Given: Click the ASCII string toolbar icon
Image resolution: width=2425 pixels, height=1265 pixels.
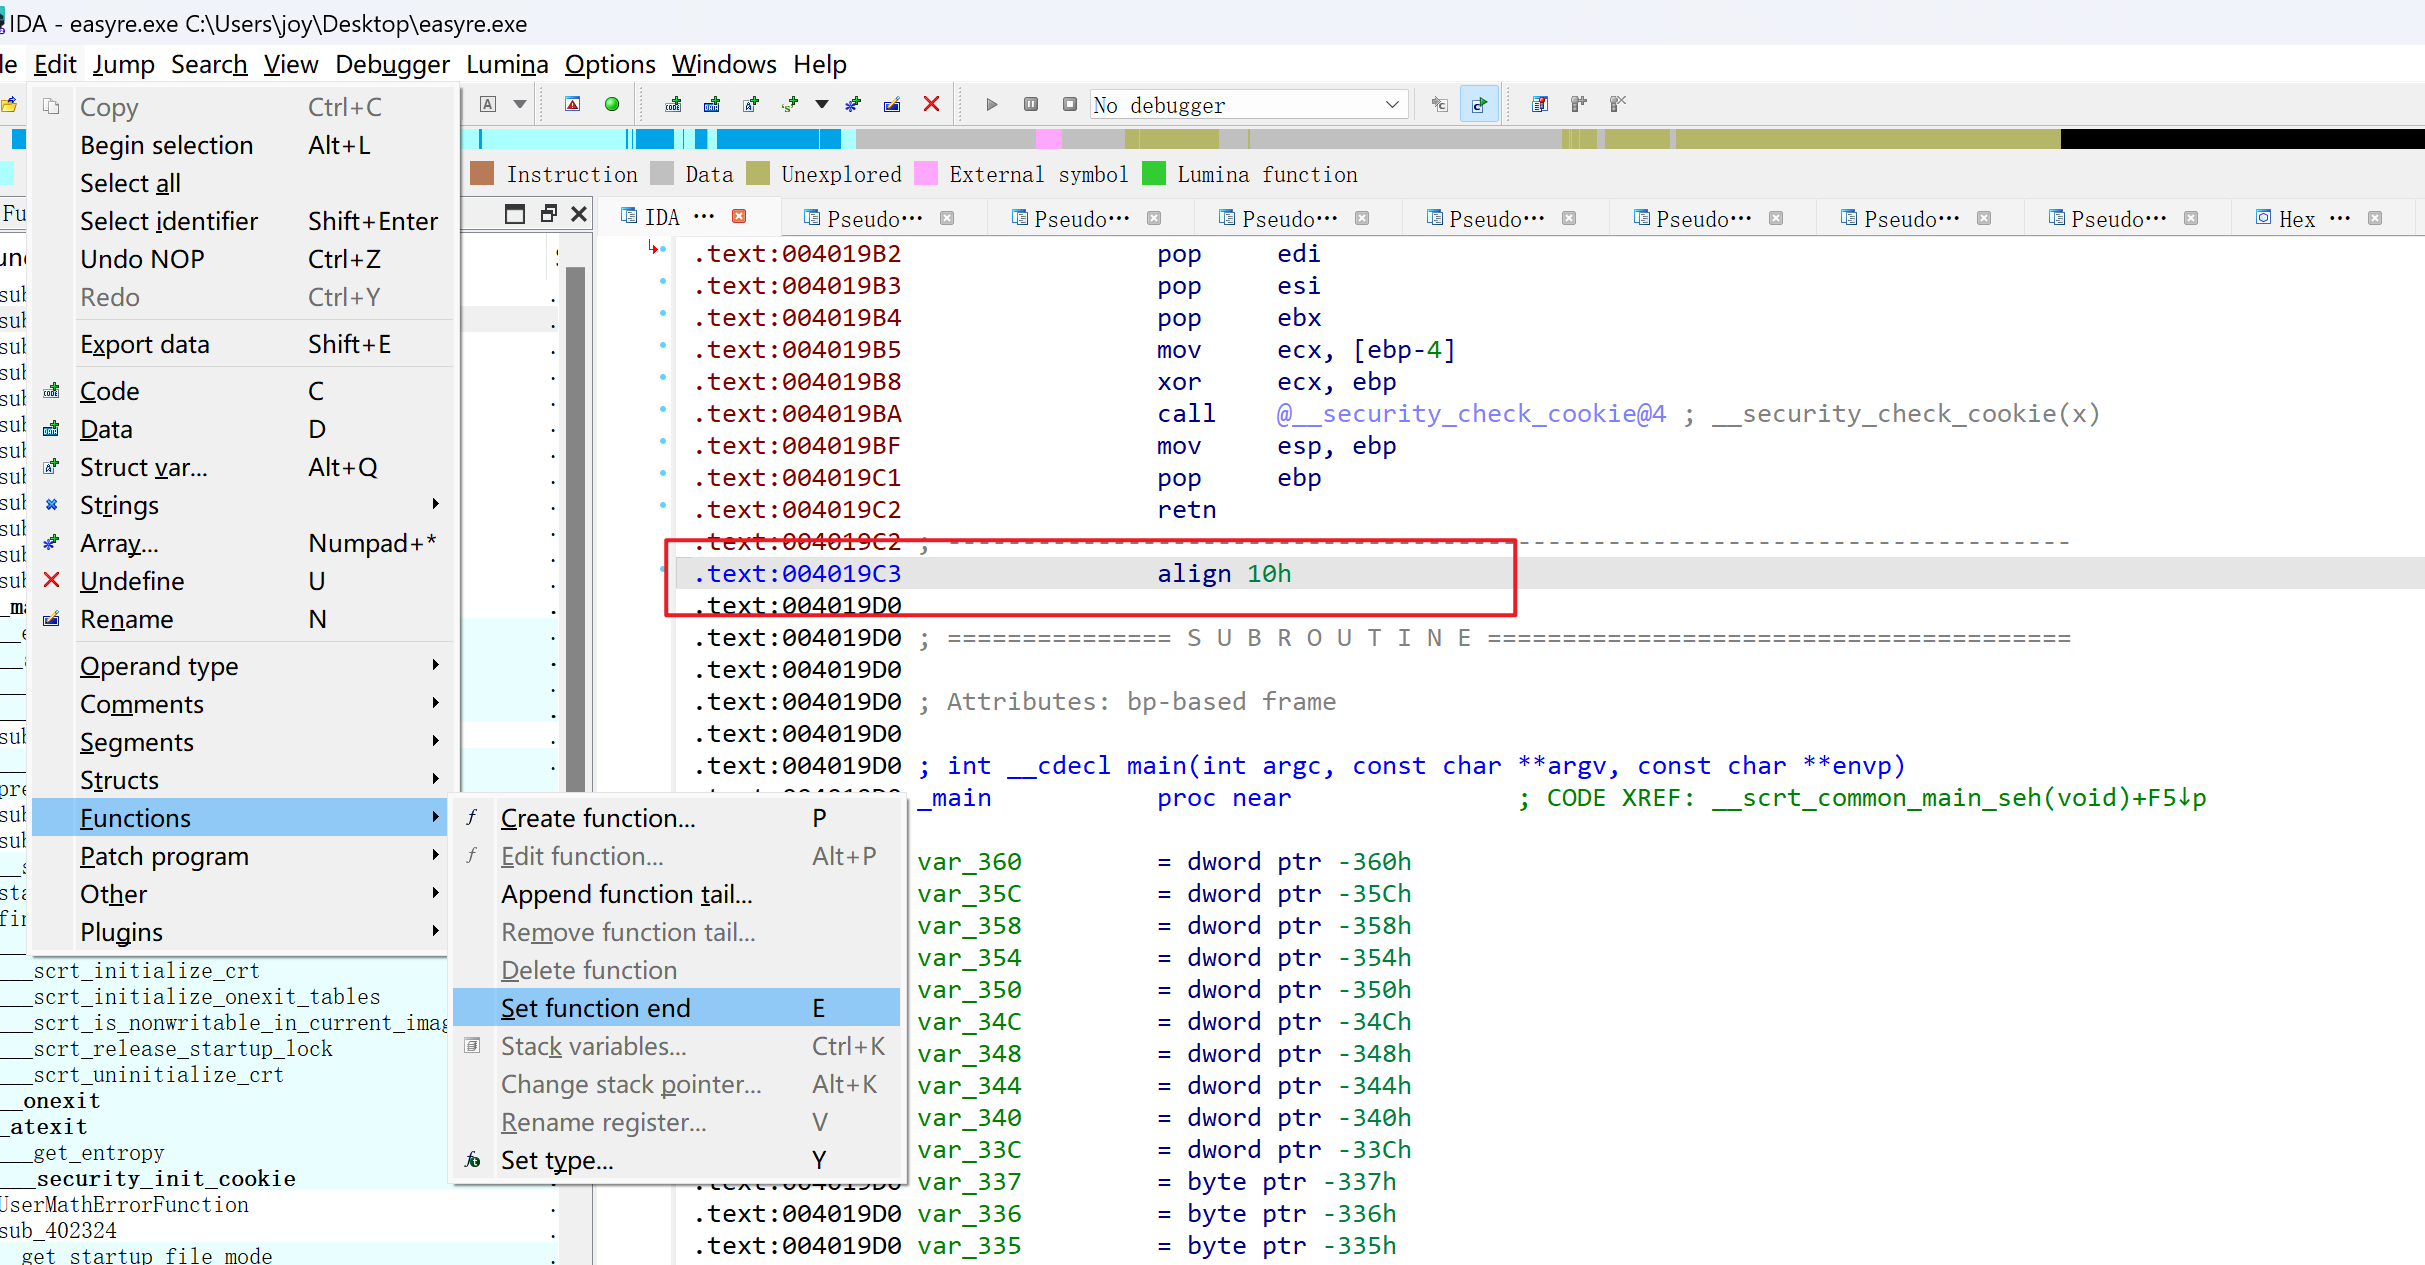Looking at the screenshot, I should click(751, 104).
